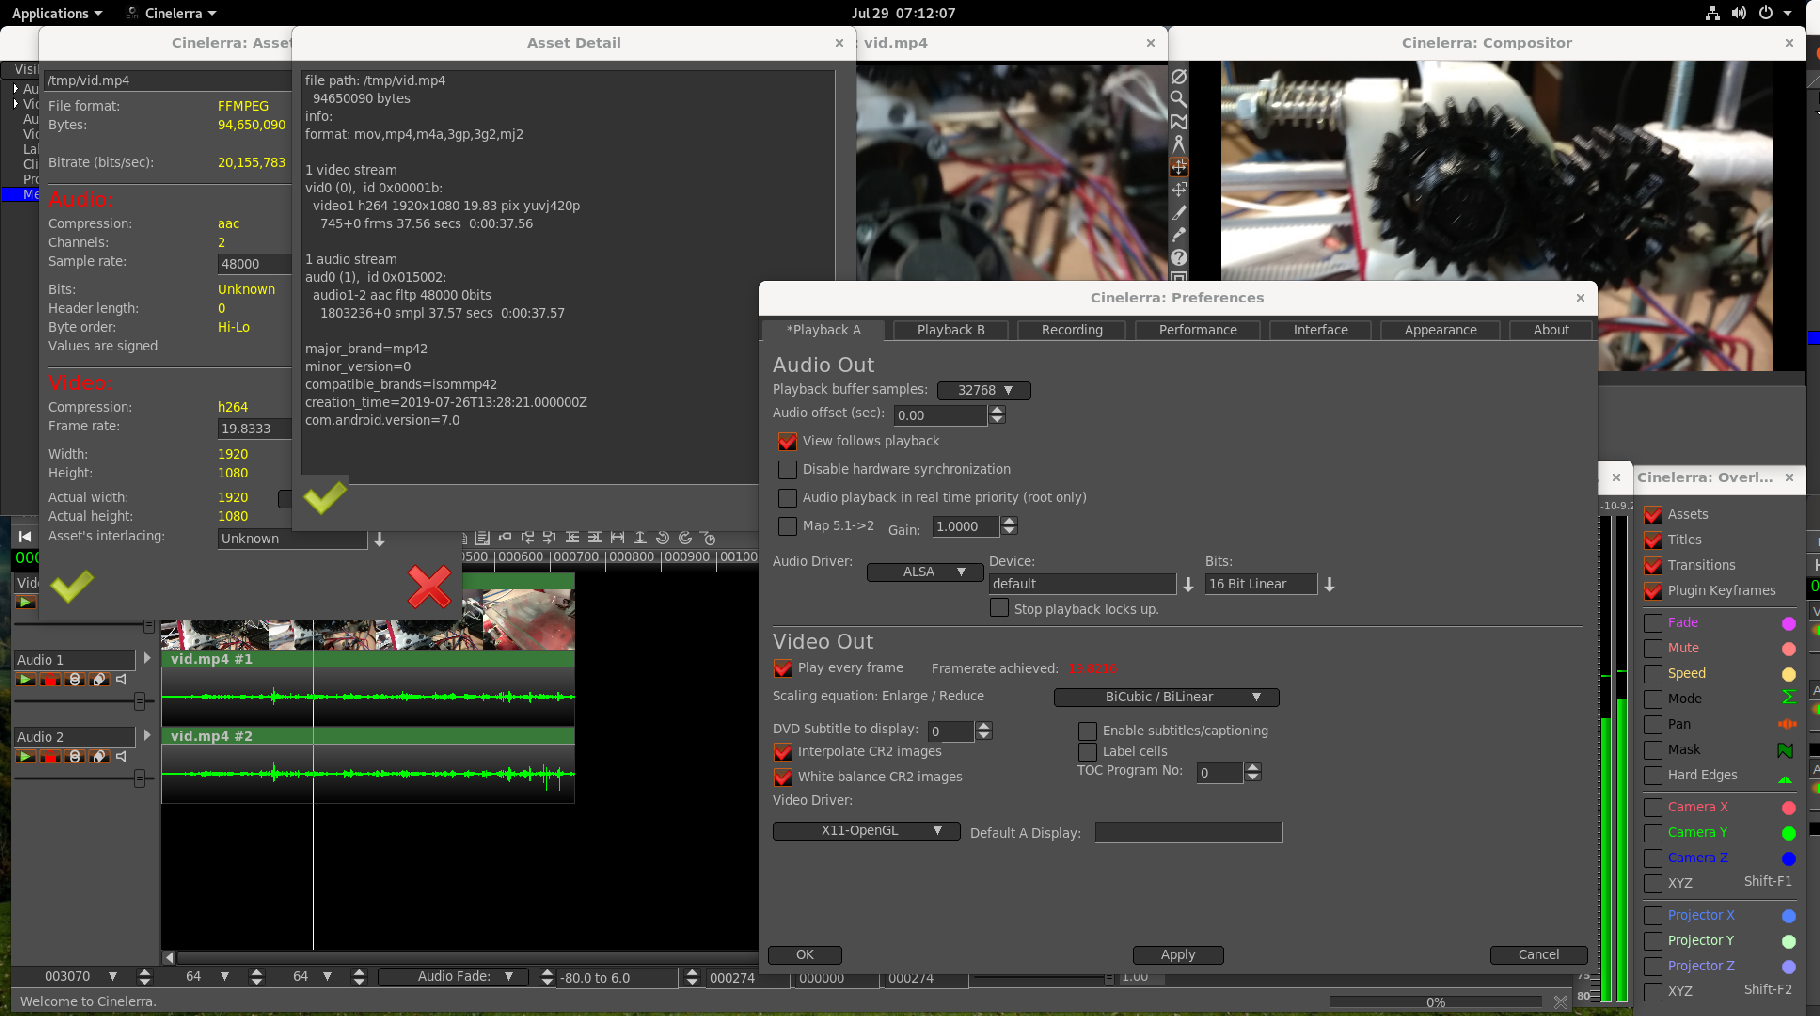Screen dimensions: 1820x1016
Task: Click the Apply button in Preferences
Action: coord(1177,955)
